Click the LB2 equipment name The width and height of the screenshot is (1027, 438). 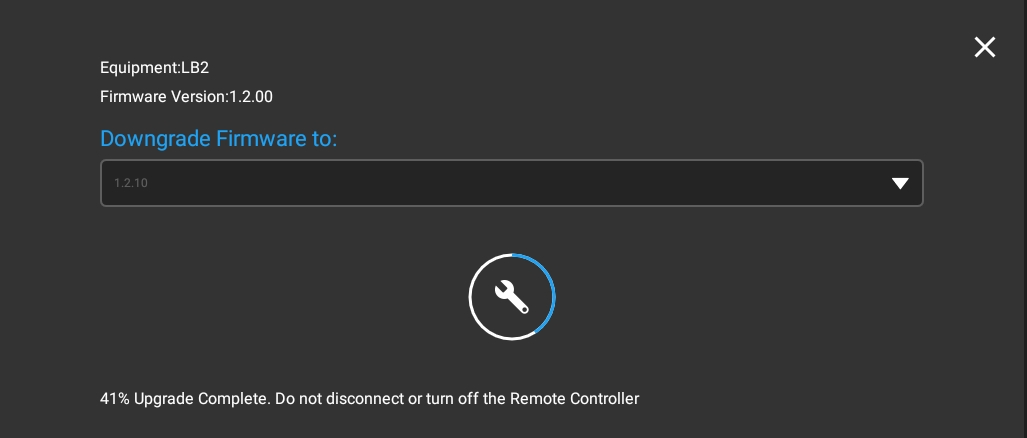point(194,68)
